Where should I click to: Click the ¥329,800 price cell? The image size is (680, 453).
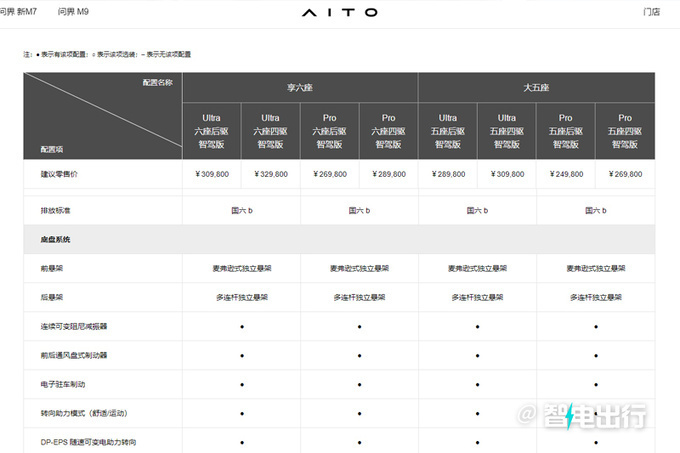(x=271, y=174)
